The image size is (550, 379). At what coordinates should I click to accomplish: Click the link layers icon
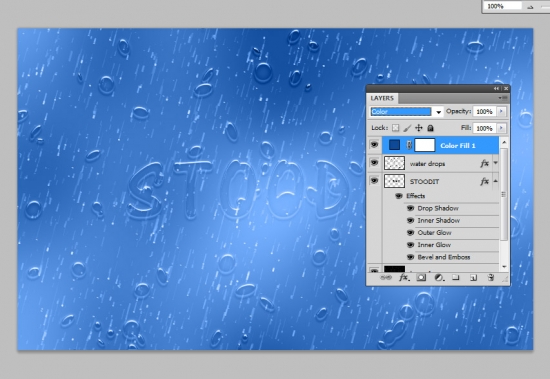(386, 278)
